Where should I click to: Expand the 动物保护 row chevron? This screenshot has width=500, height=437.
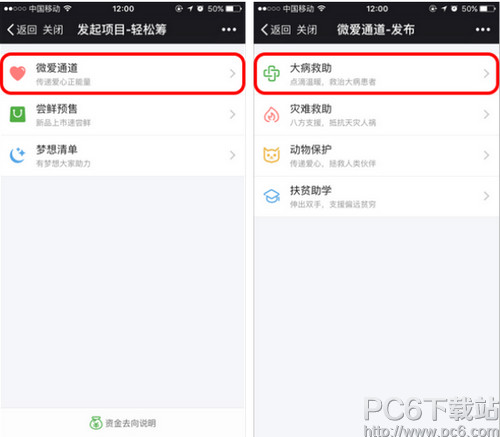pyautogui.click(x=487, y=155)
